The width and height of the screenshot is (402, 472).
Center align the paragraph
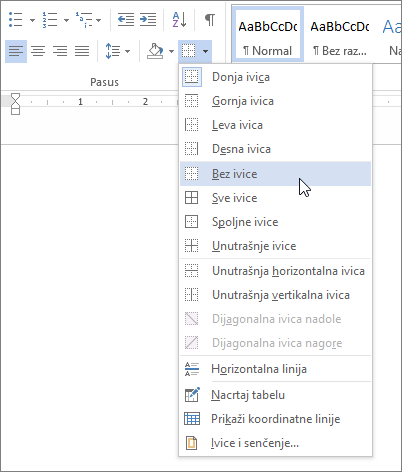(x=38, y=51)
